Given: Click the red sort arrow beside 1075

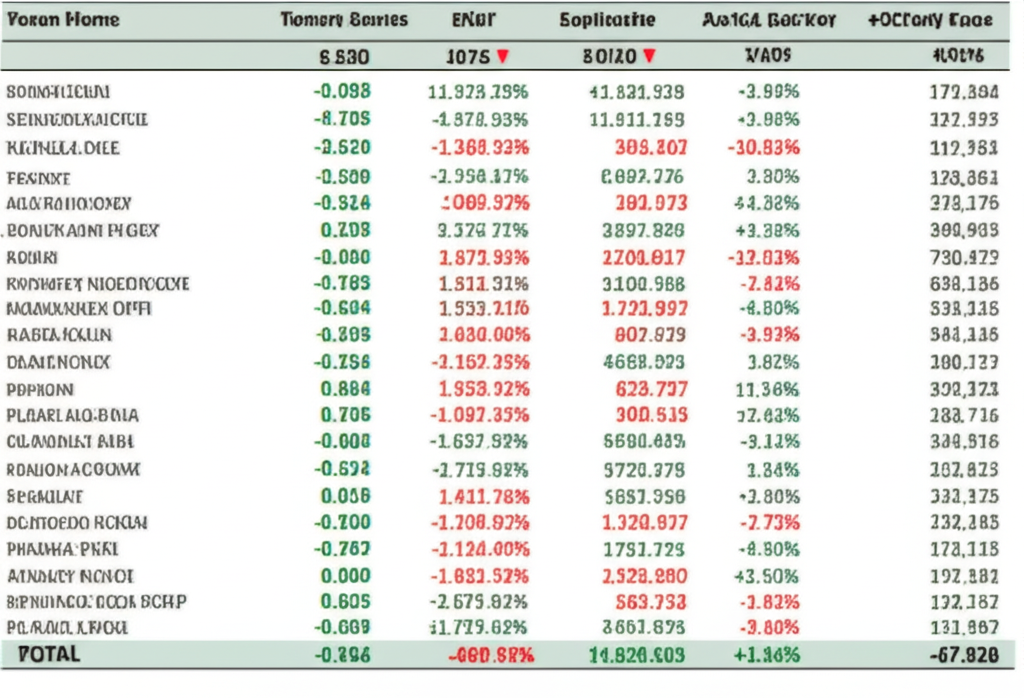Looking at the screenshot, I should 502,56.
